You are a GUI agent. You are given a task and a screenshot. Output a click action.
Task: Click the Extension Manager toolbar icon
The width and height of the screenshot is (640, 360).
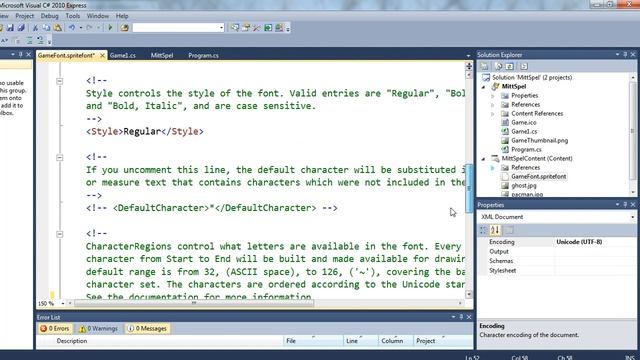[279, 28]
